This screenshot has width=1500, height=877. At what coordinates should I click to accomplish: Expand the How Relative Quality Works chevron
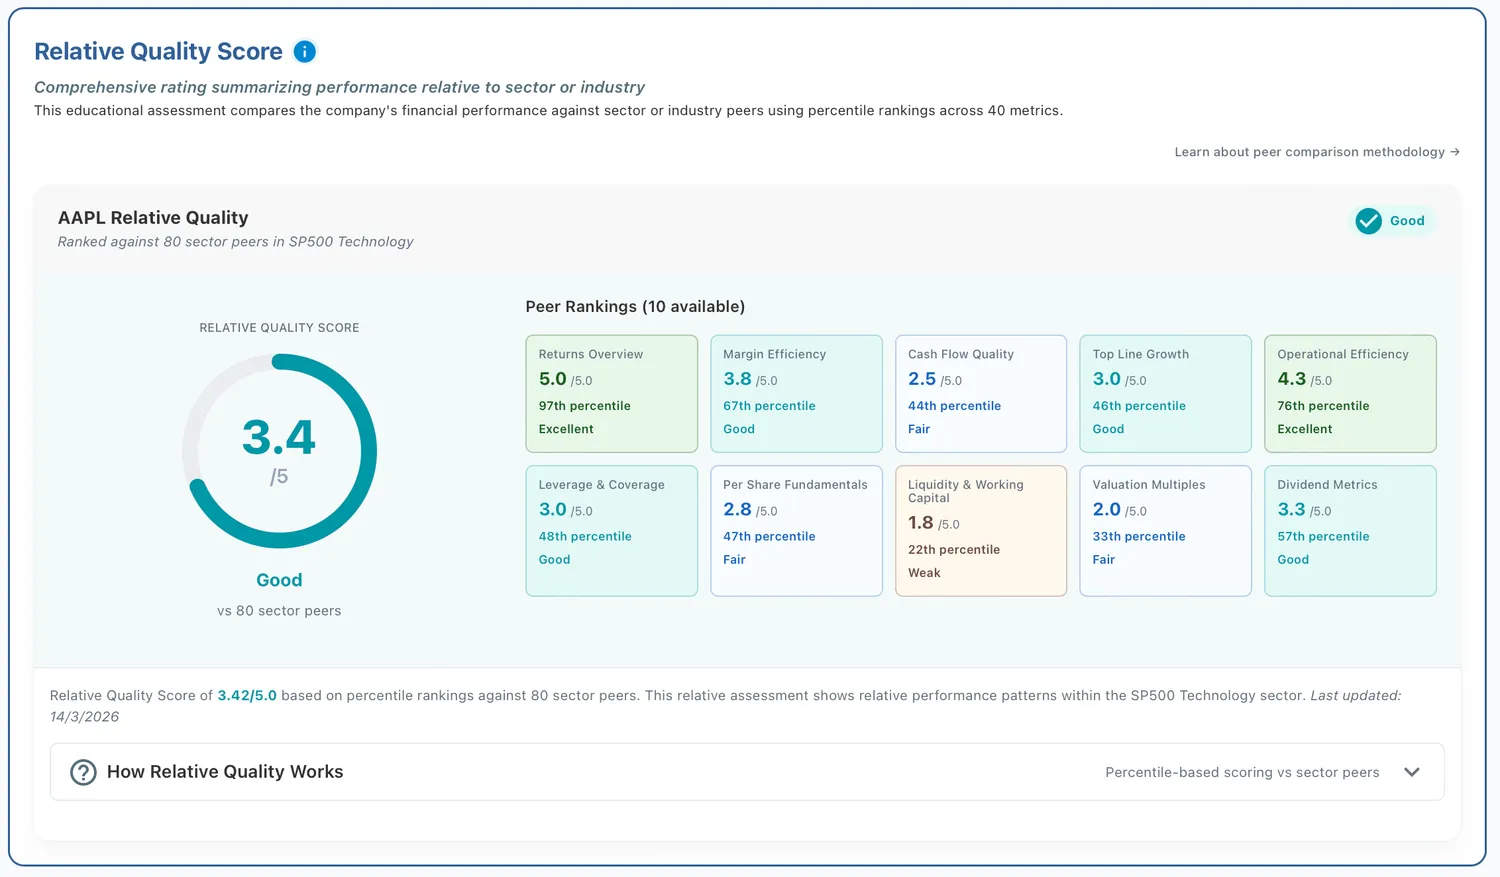click(x=1412, y=772)
